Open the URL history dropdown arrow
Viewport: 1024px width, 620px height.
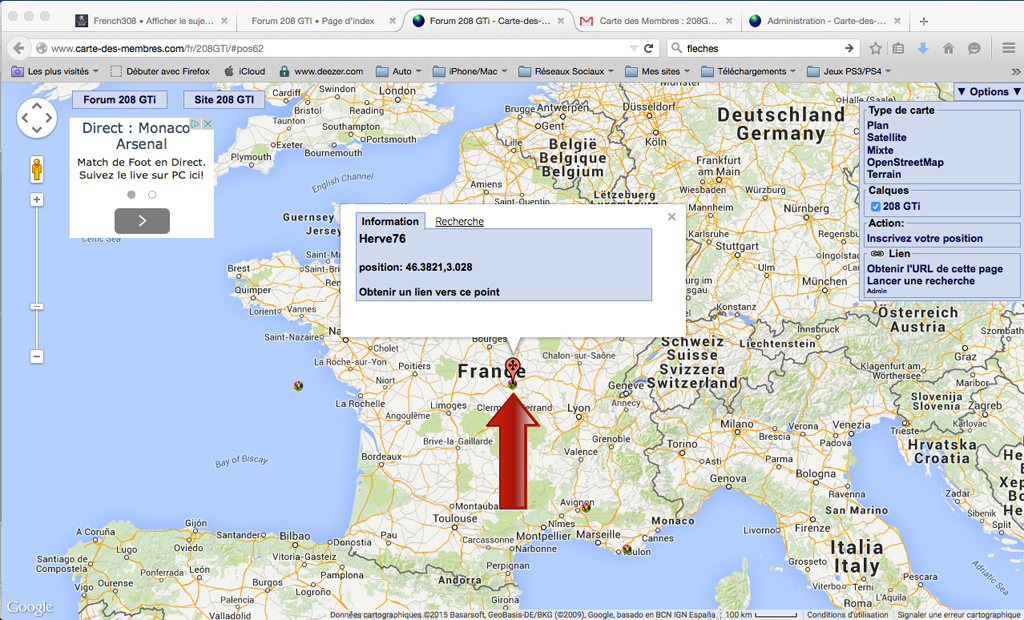pos(633,48)
